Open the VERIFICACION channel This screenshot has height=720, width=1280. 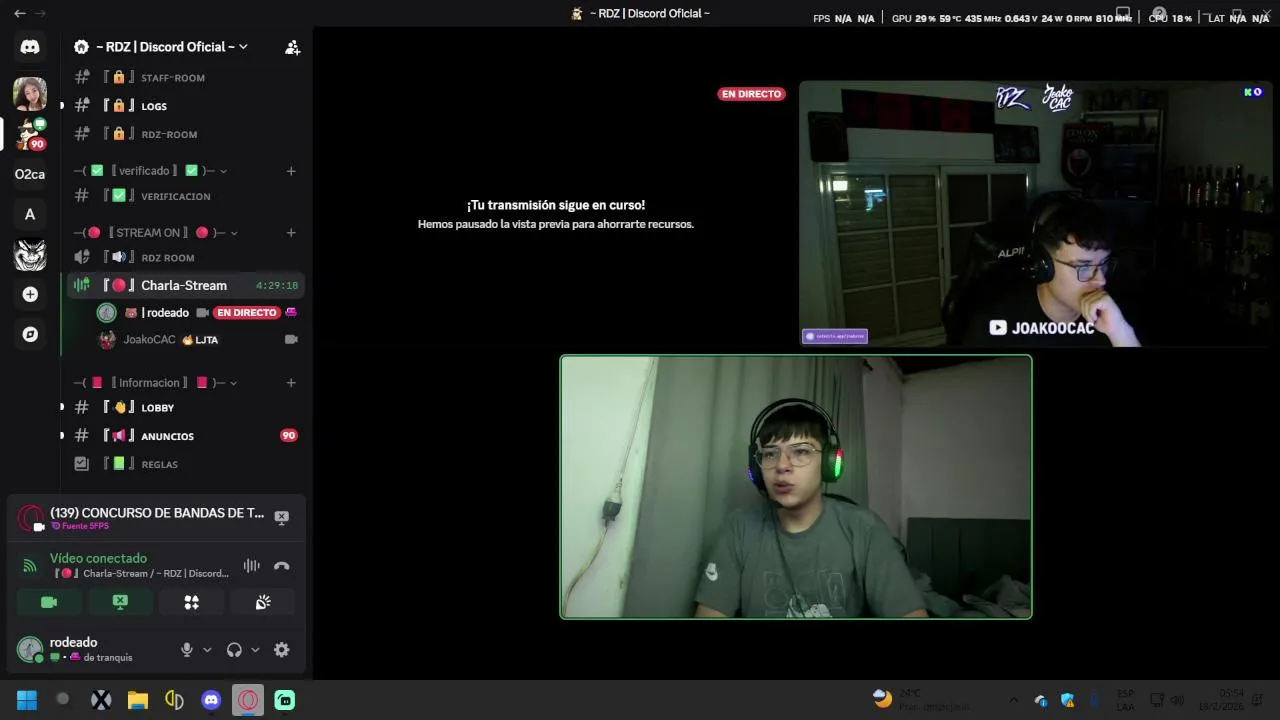click(x=184, y=196)
